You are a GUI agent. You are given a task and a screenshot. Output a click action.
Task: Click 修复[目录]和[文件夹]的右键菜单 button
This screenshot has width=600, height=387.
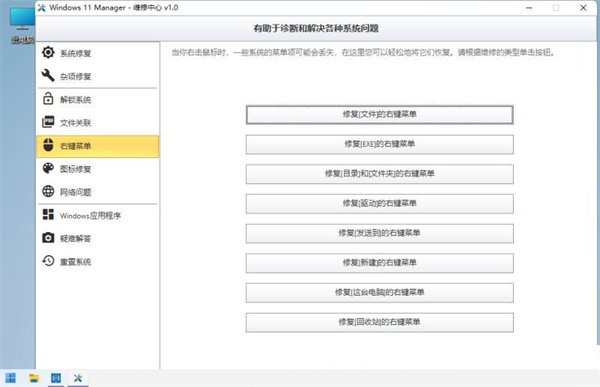coord(380,174)
